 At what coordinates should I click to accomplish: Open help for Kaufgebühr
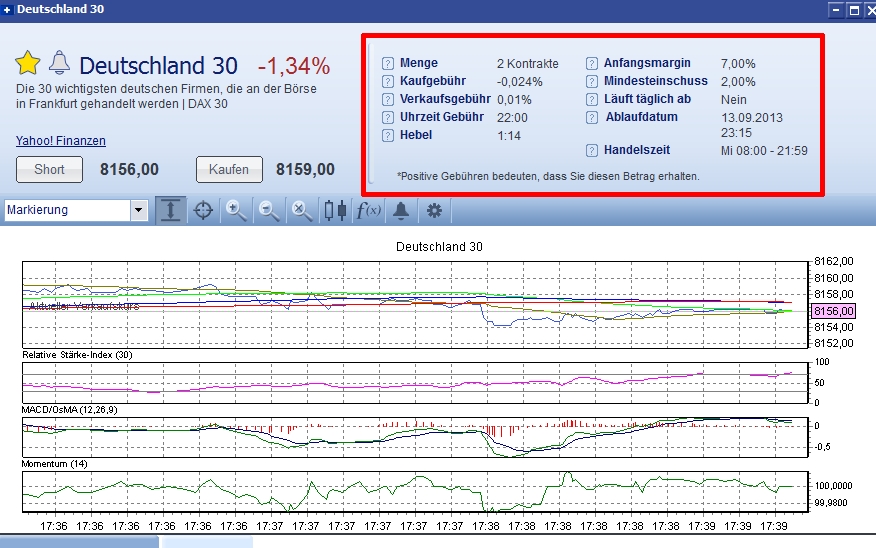tap(388, 82)
